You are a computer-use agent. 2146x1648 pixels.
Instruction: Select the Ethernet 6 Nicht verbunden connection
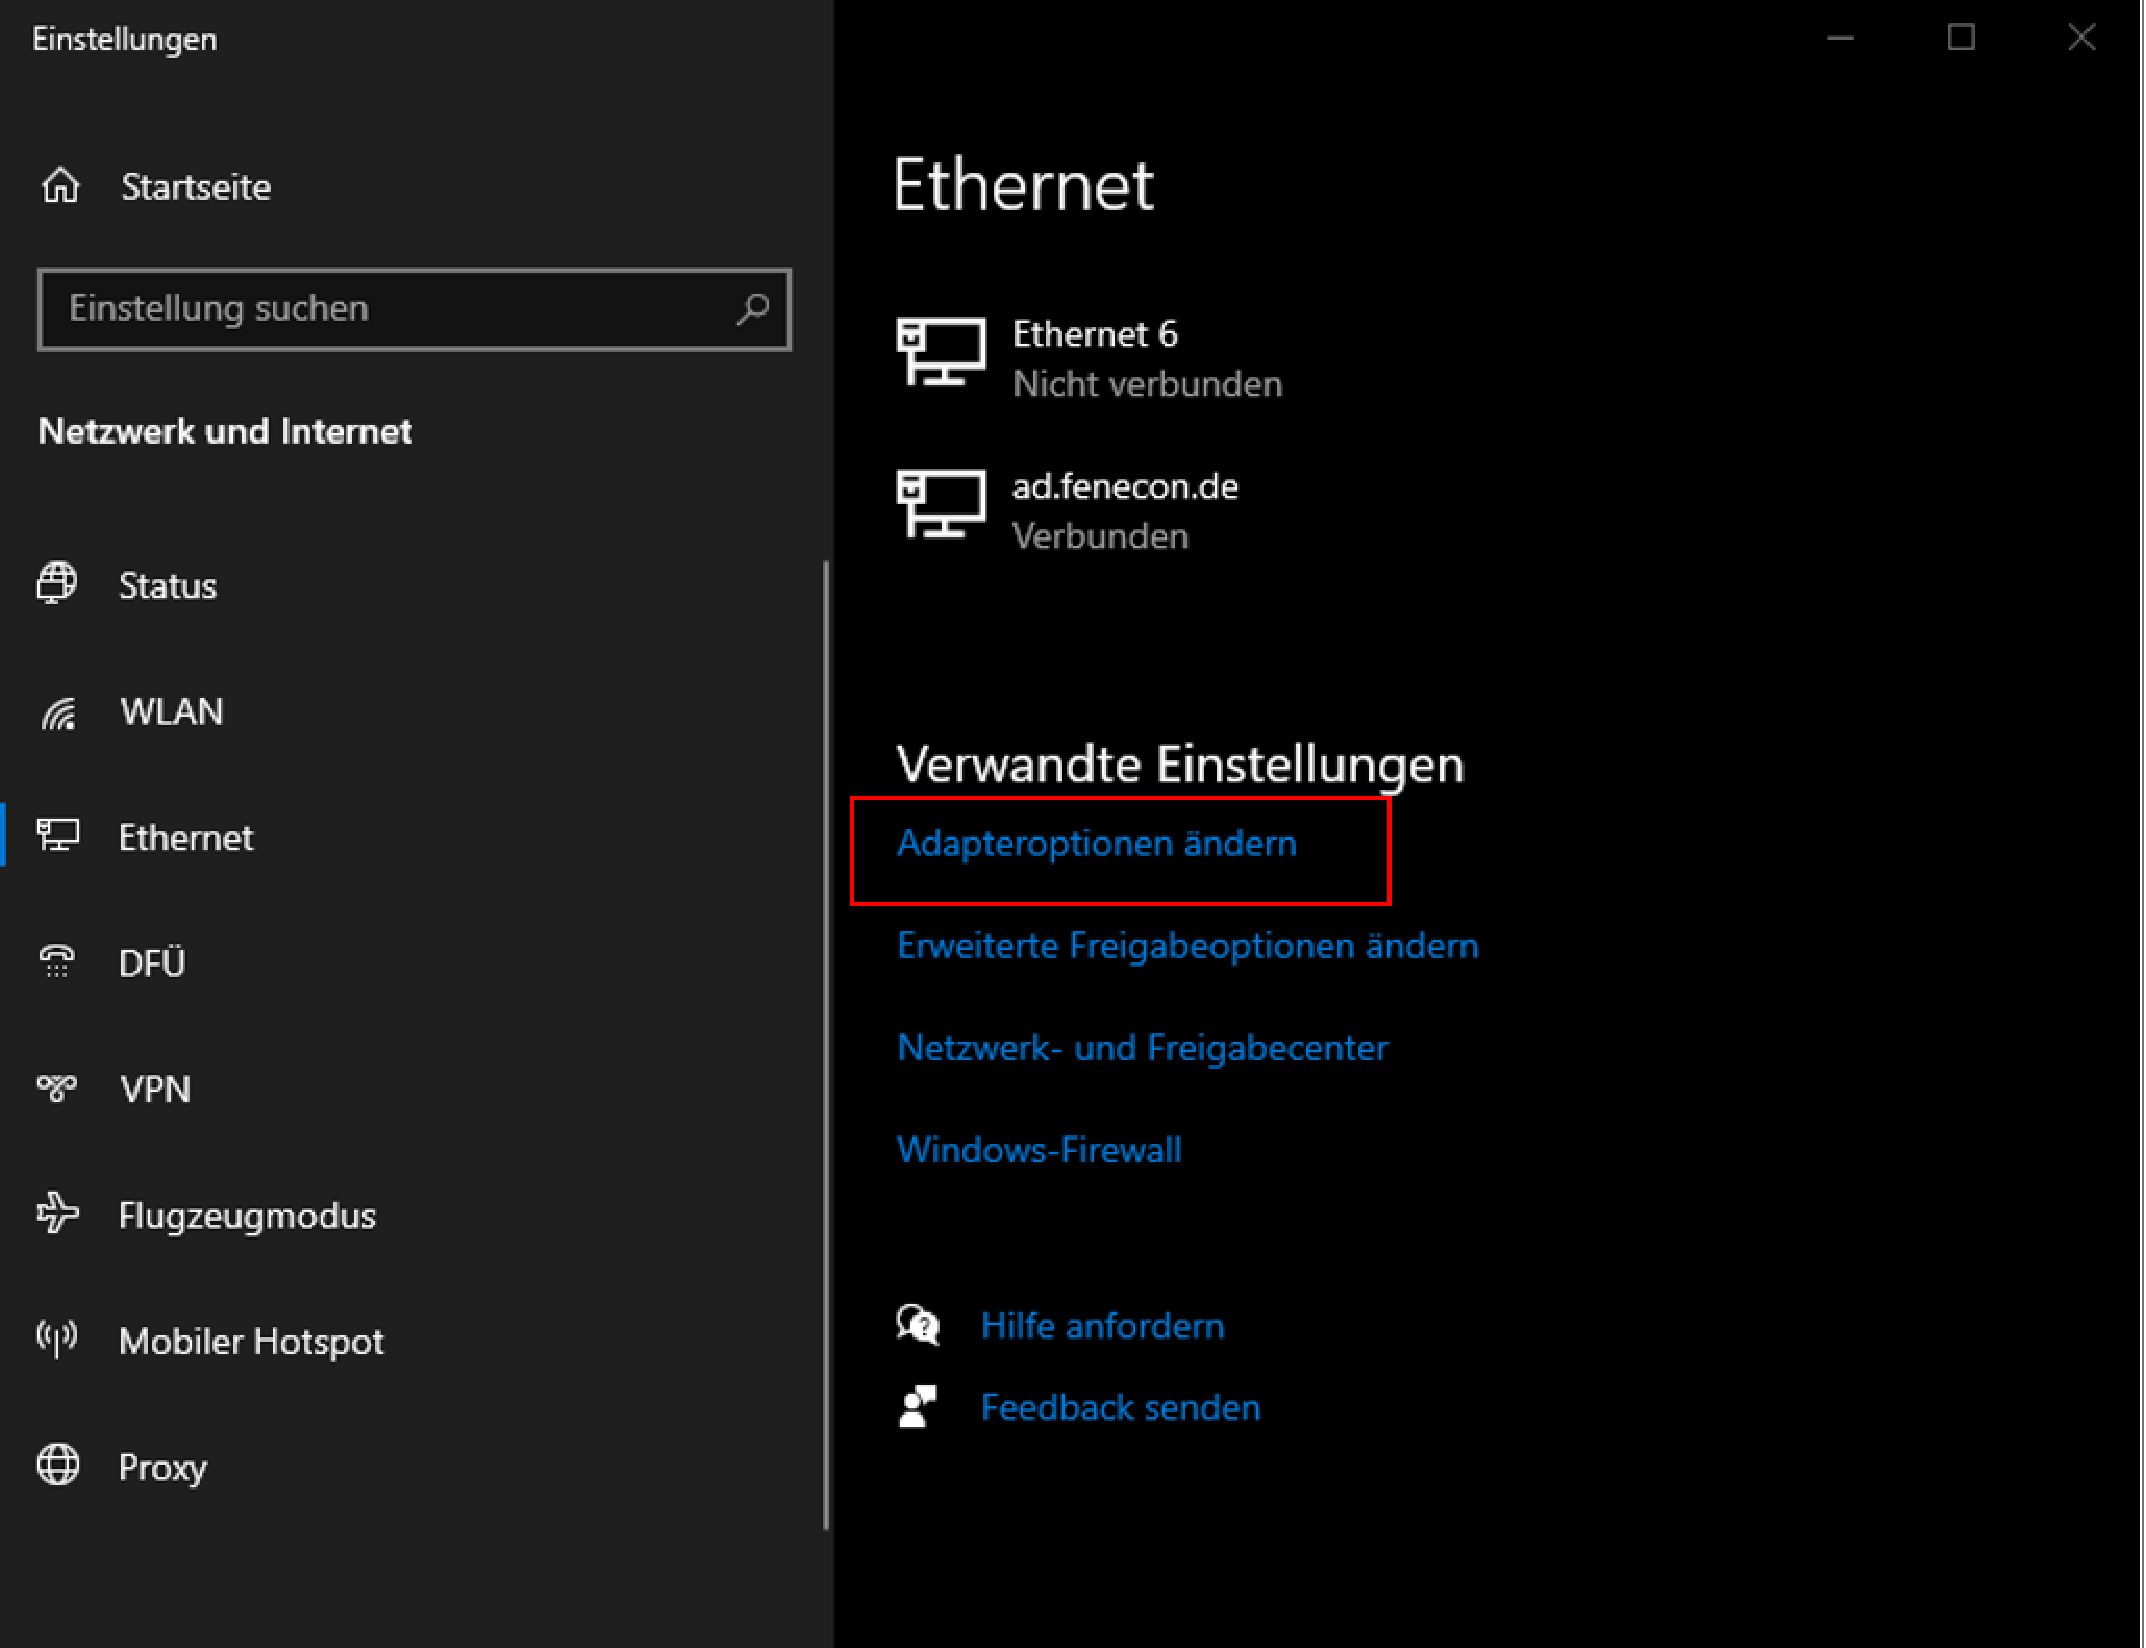pos(1090,359)
